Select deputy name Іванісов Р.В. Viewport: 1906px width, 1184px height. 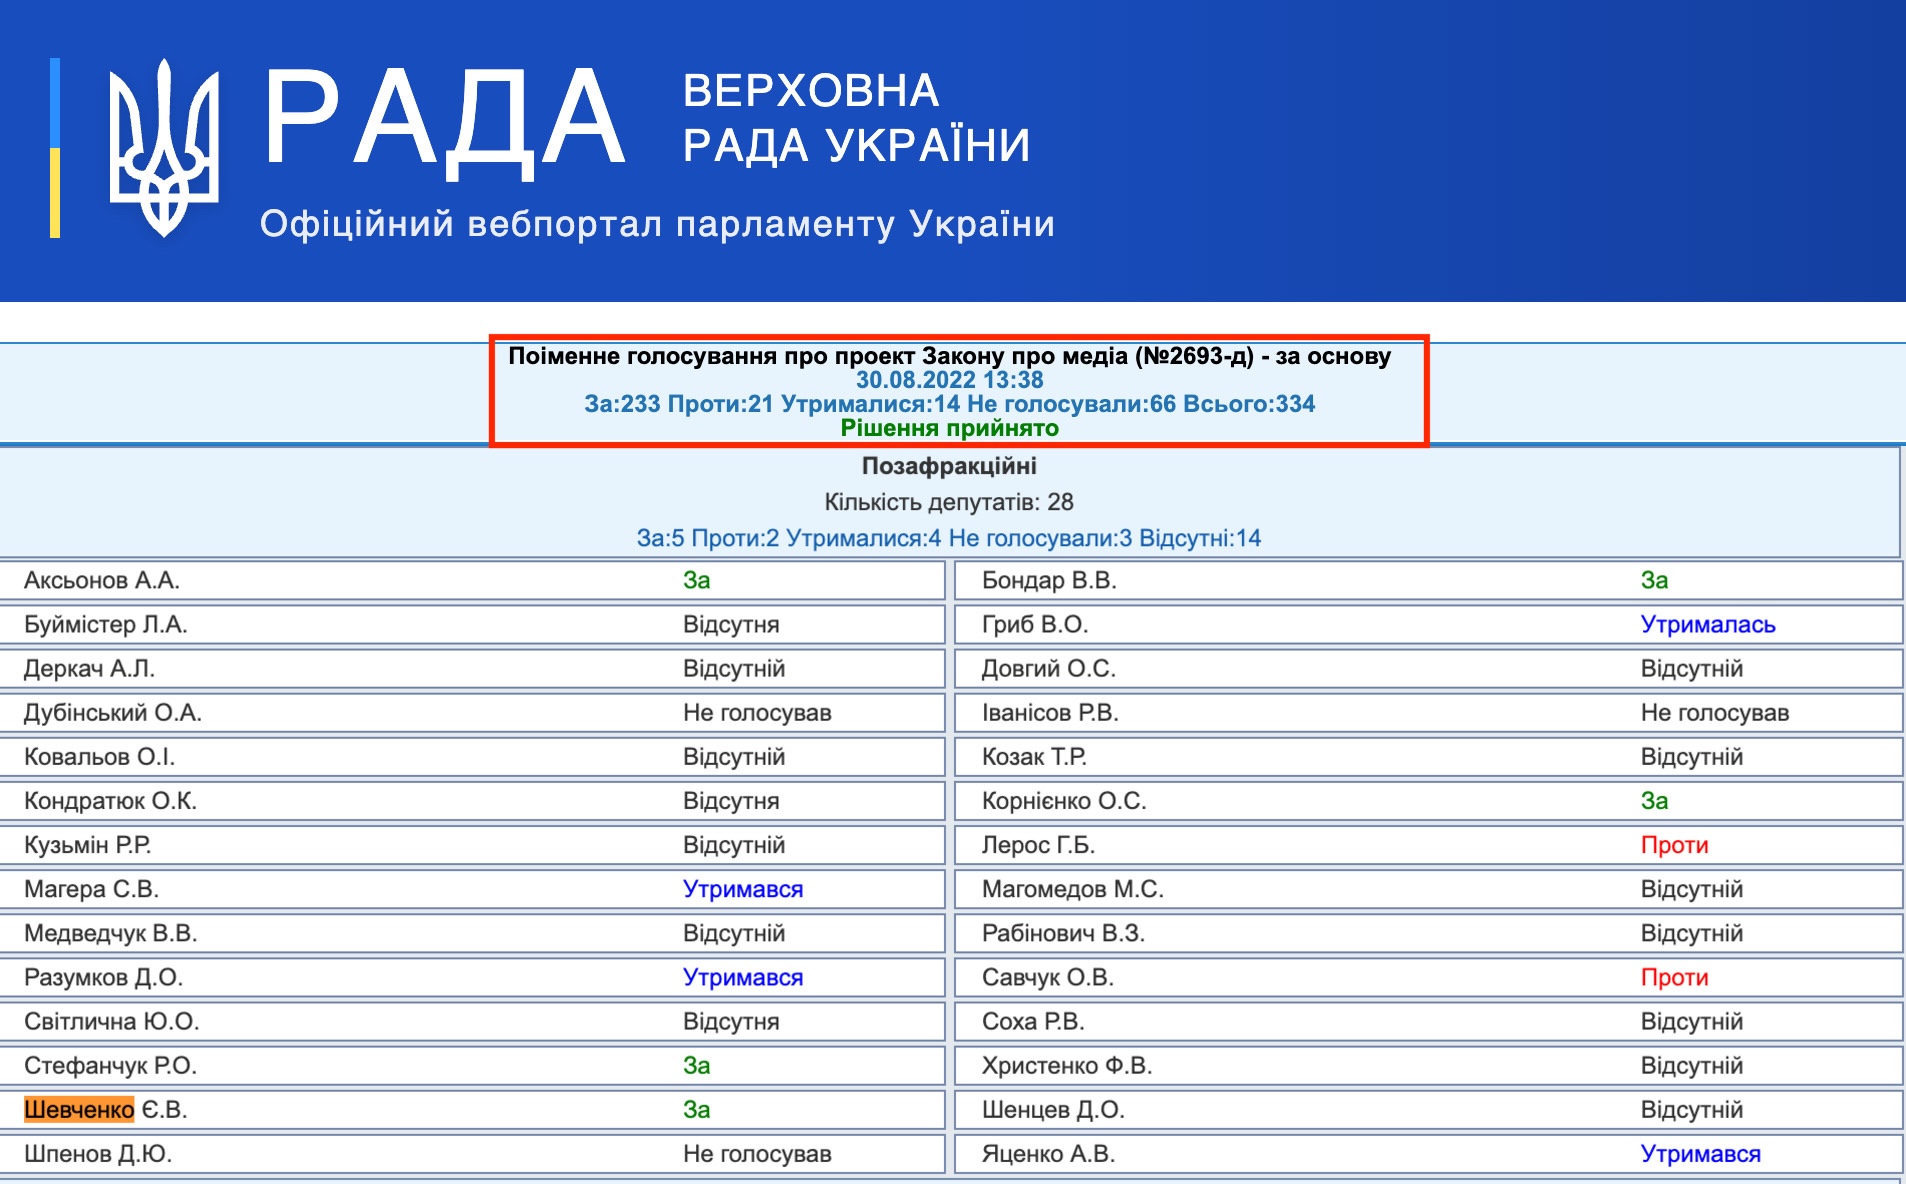click(1050, 712)
